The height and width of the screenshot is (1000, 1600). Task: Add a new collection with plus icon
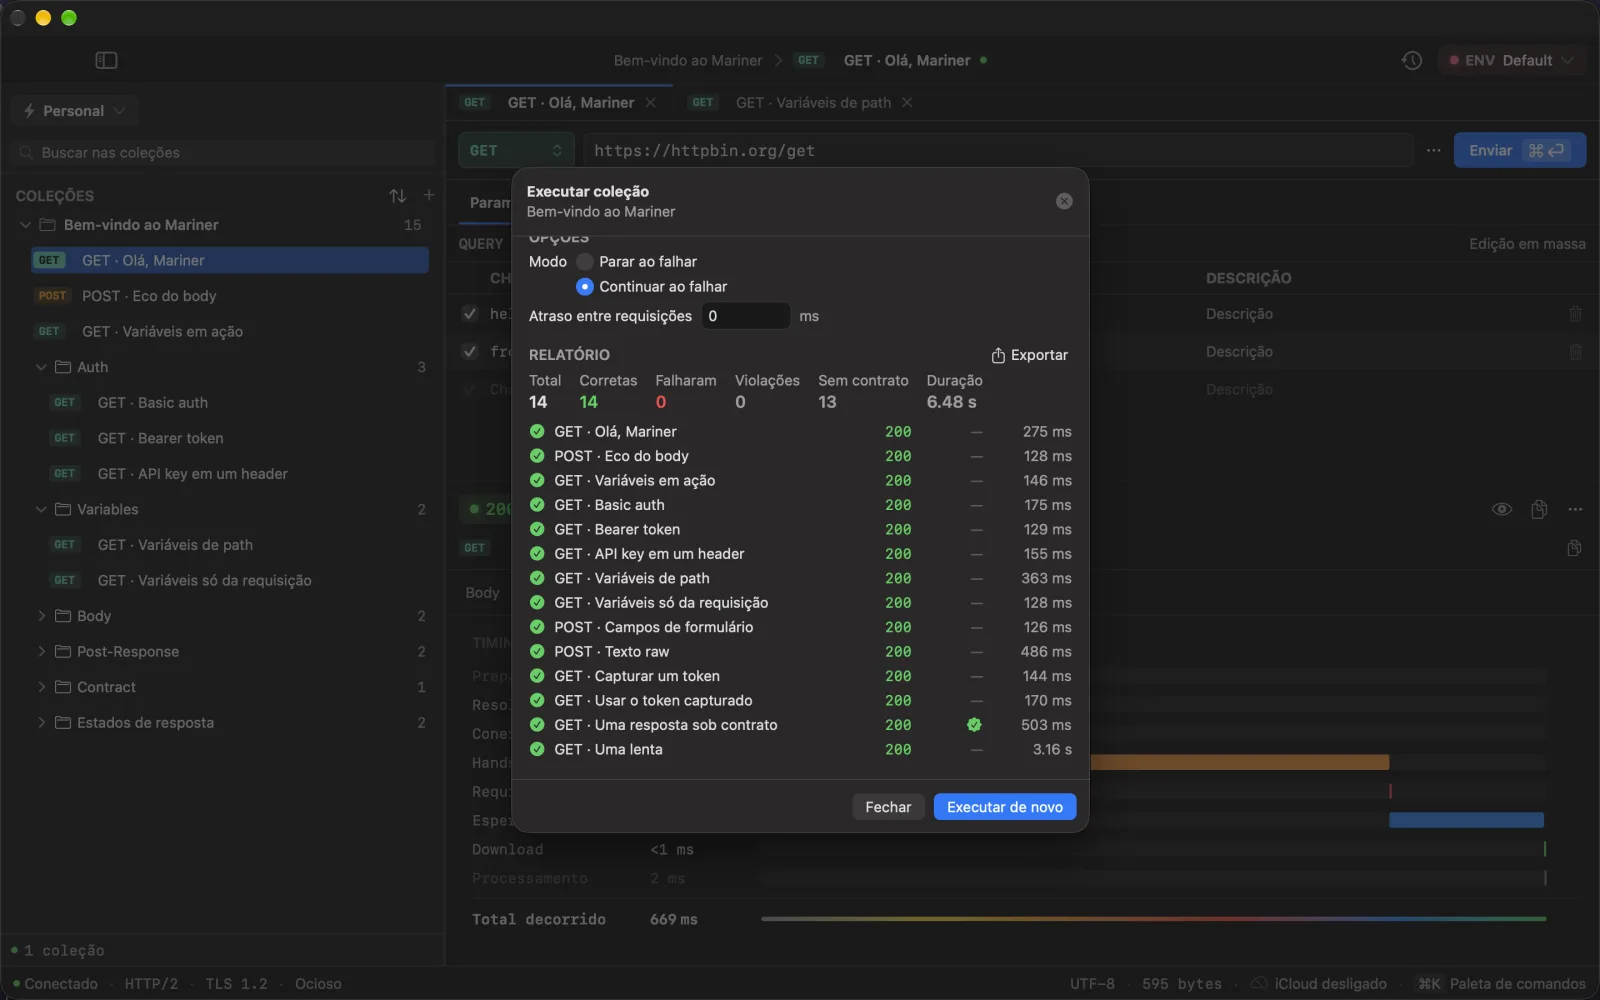[x=429, y=195]
